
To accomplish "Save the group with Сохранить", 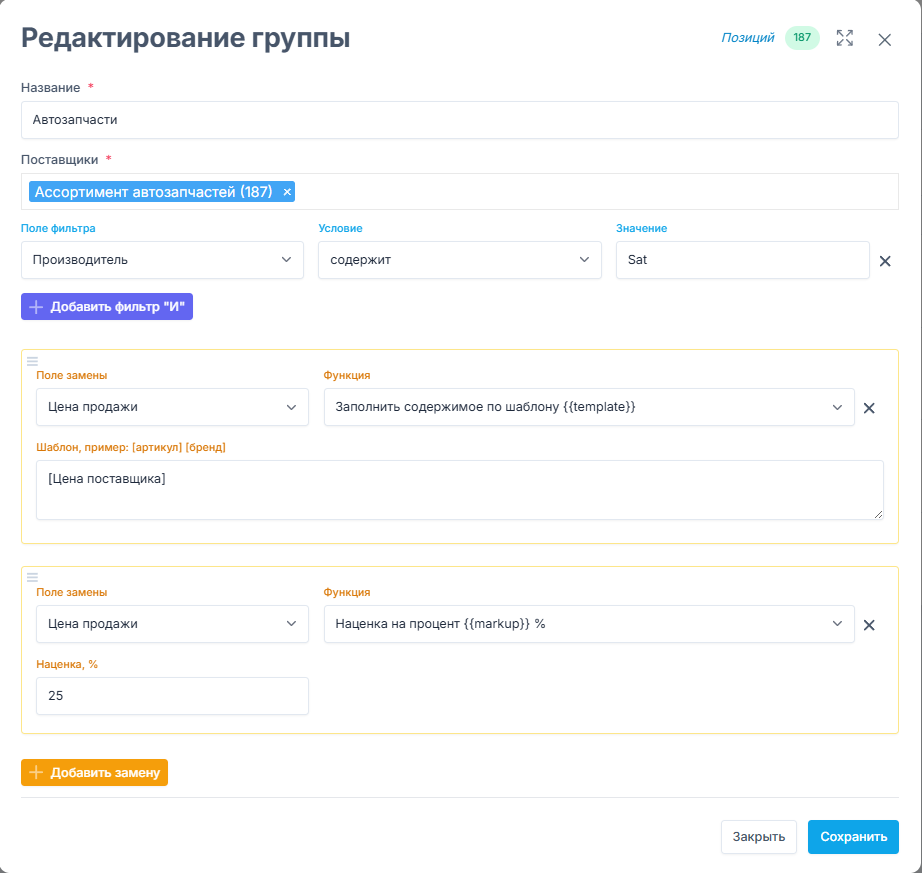I will (853, 837).
